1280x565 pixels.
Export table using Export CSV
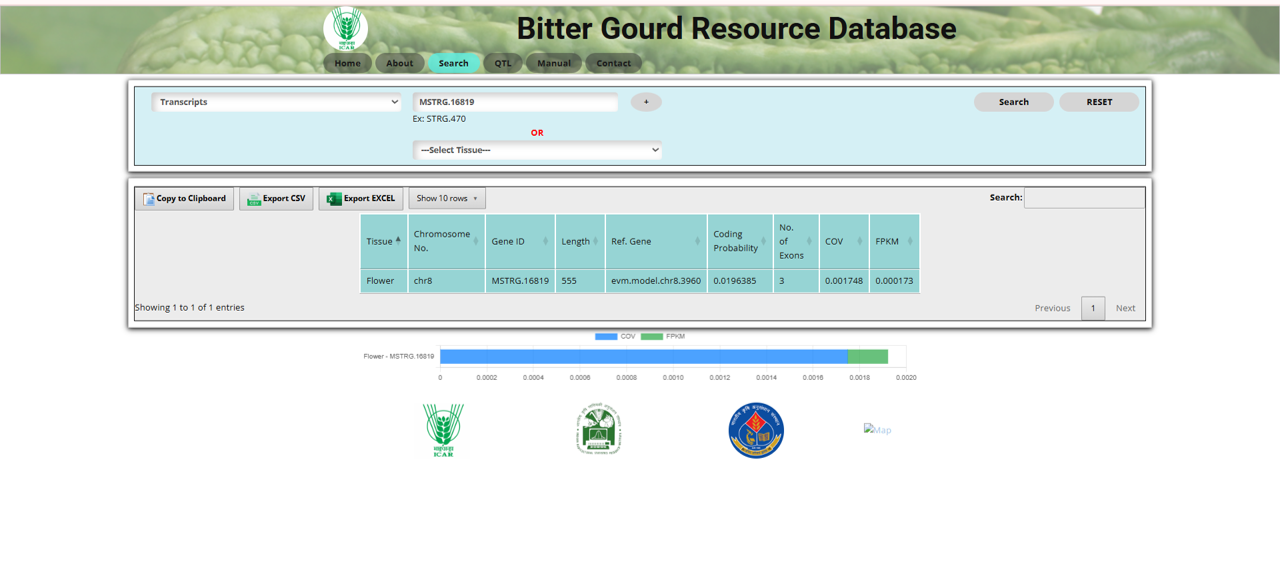[276, 199]
